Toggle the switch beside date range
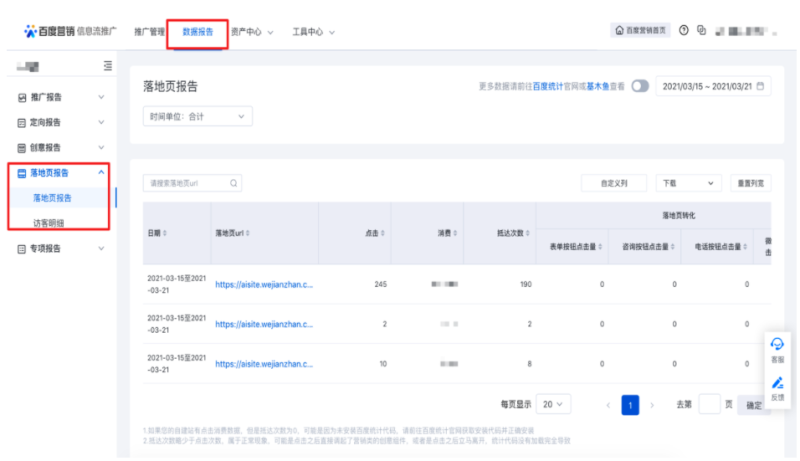 click(640, 86)
